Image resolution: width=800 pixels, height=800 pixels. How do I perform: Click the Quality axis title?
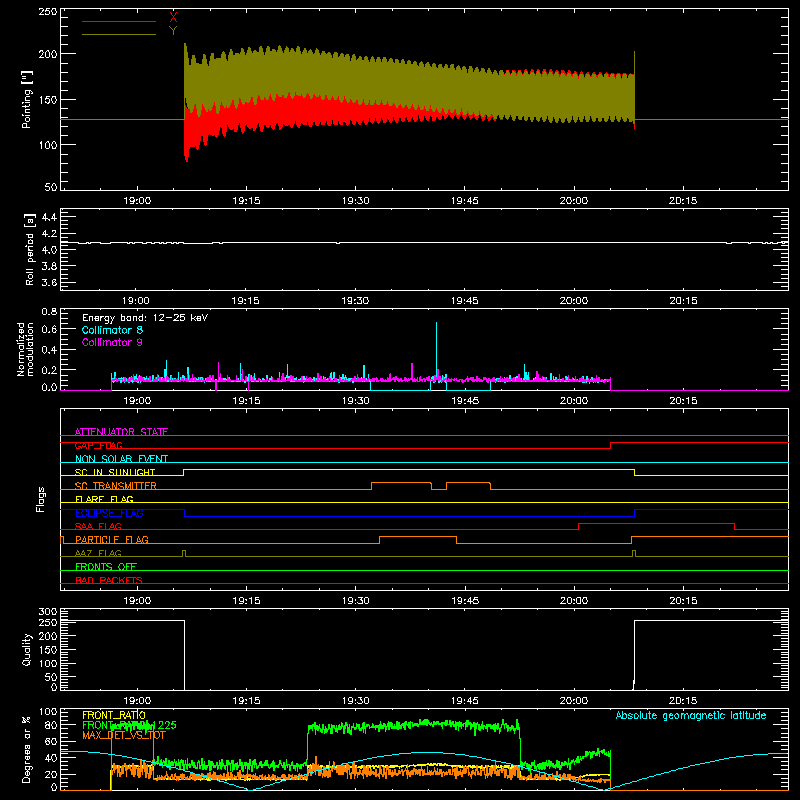click(x=27, y=649)
